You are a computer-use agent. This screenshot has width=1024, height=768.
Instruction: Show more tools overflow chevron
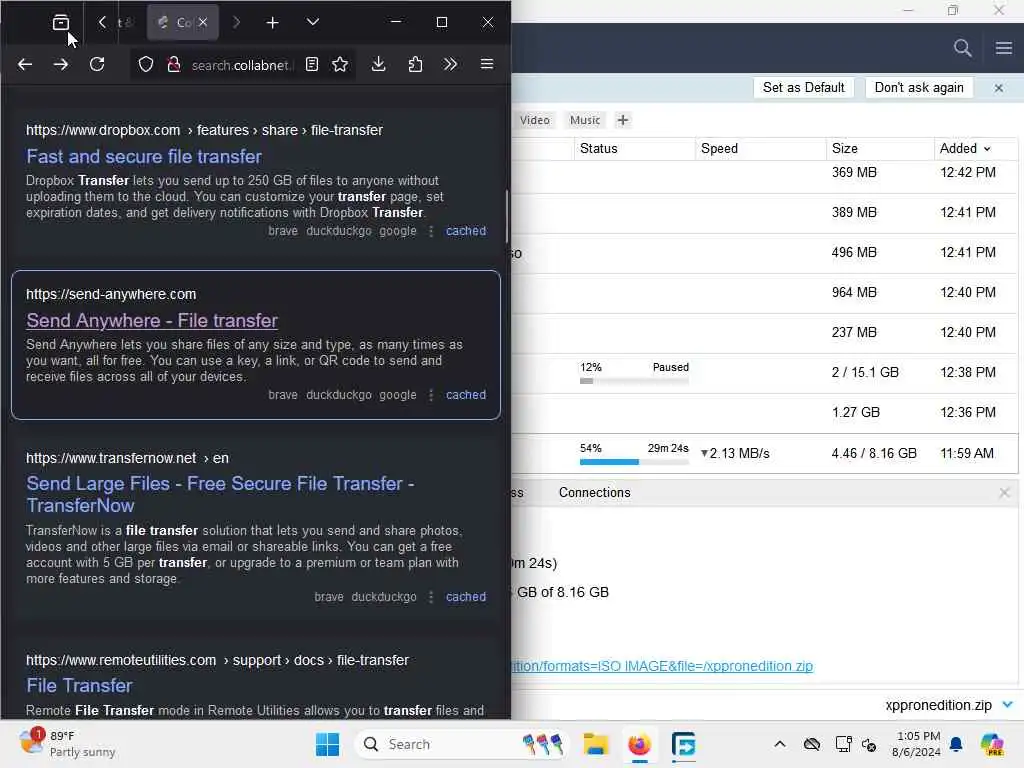tap(450, 64)
